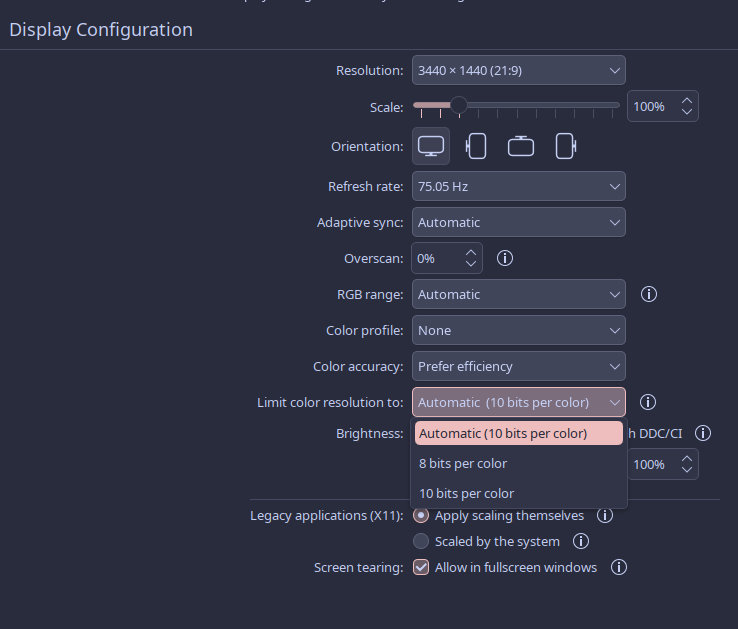738x629 pixels.
Task: Click the Overscan percentage spin box
Action: click(x=437, y=258)
